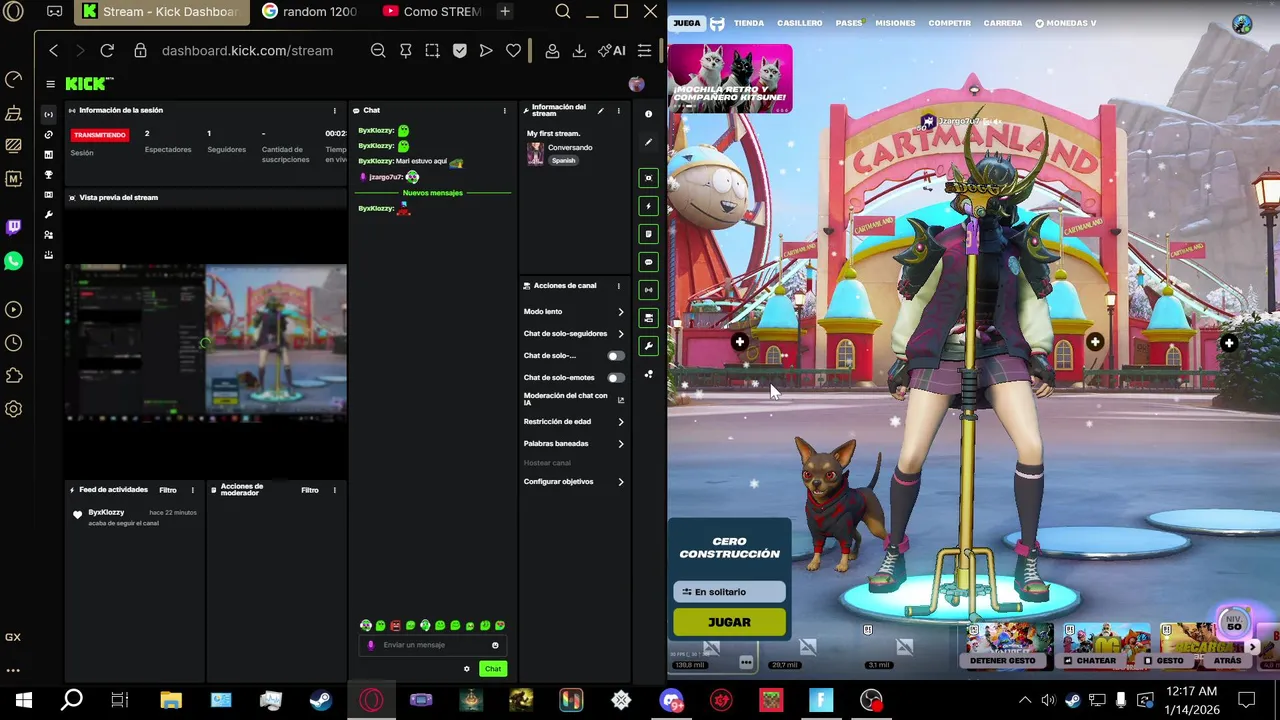Switch to the Como STREM YouTube tab
The width and height of the screenshot is (1280, 720).
tap(432, 12)
